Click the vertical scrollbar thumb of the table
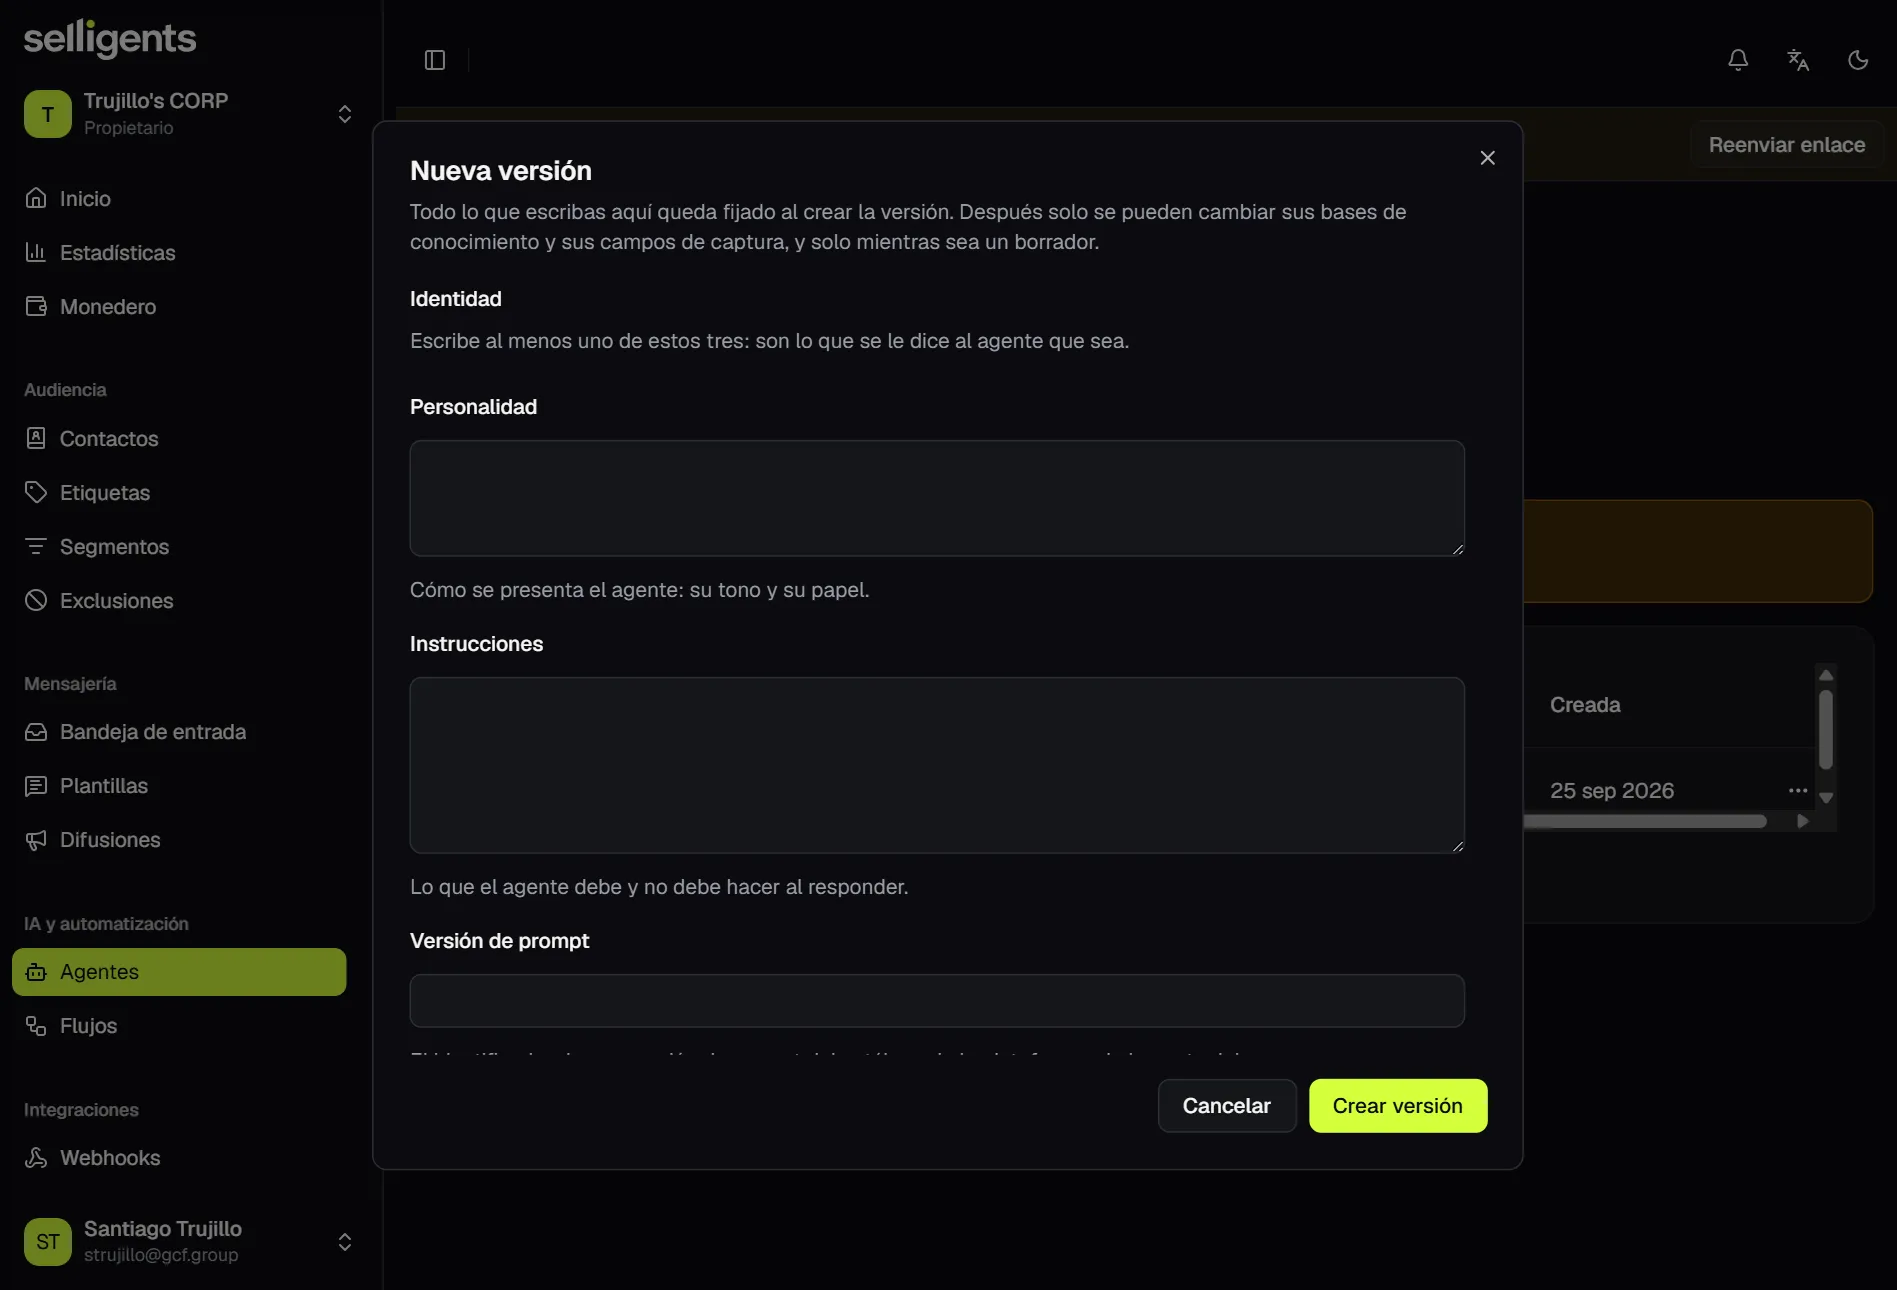Image resolution: width=1897 pixels, height=1290 pixels. coord(1826,730)
